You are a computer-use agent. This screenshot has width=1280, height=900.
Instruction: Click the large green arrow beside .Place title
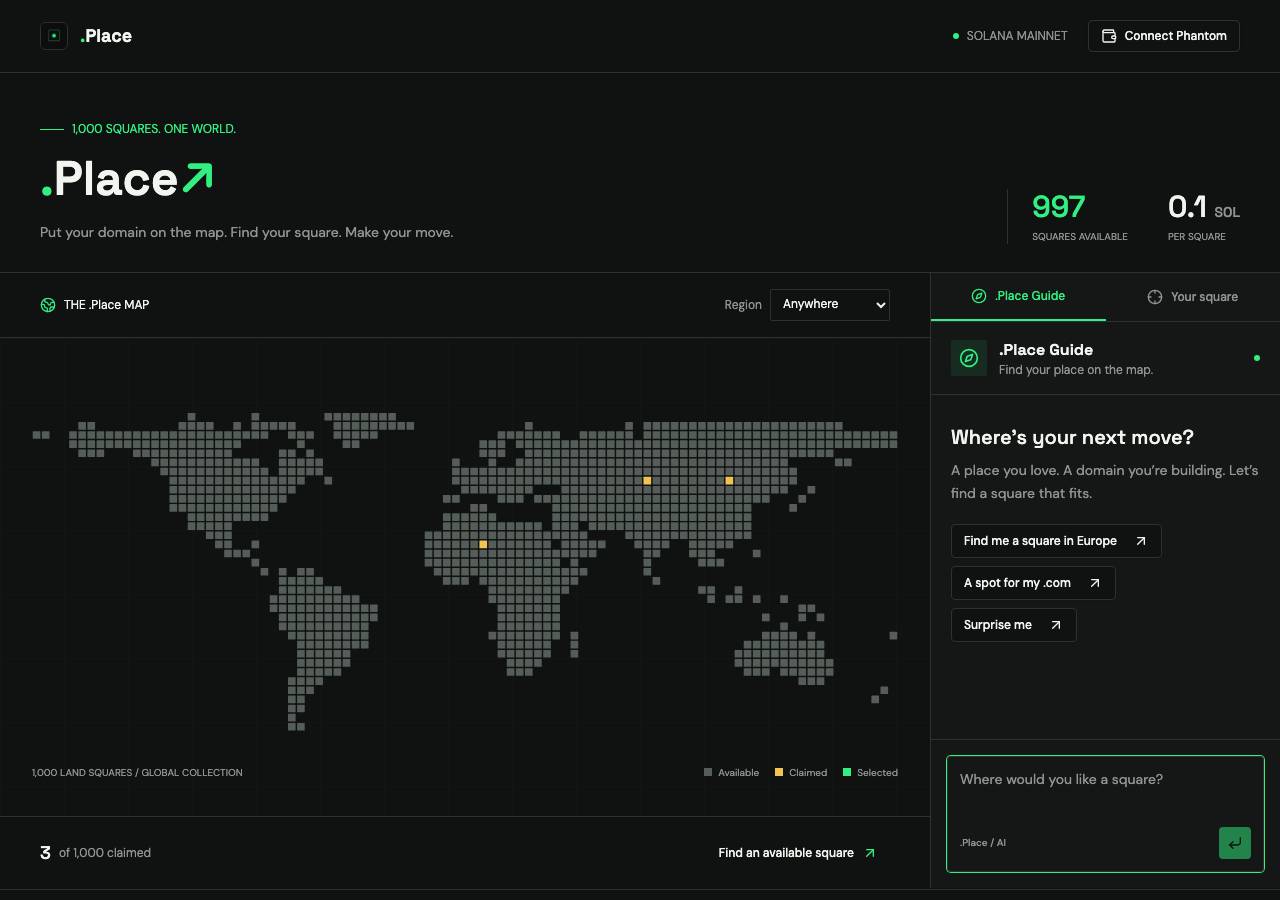(198, 178)
